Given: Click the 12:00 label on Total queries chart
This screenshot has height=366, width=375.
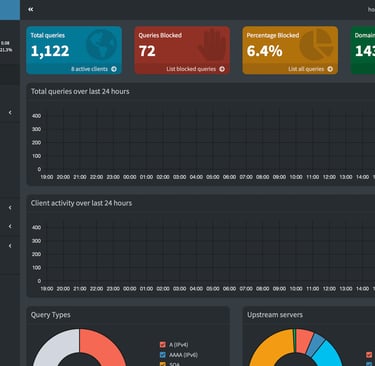Looking at the screenshot, I should [329, 177].
